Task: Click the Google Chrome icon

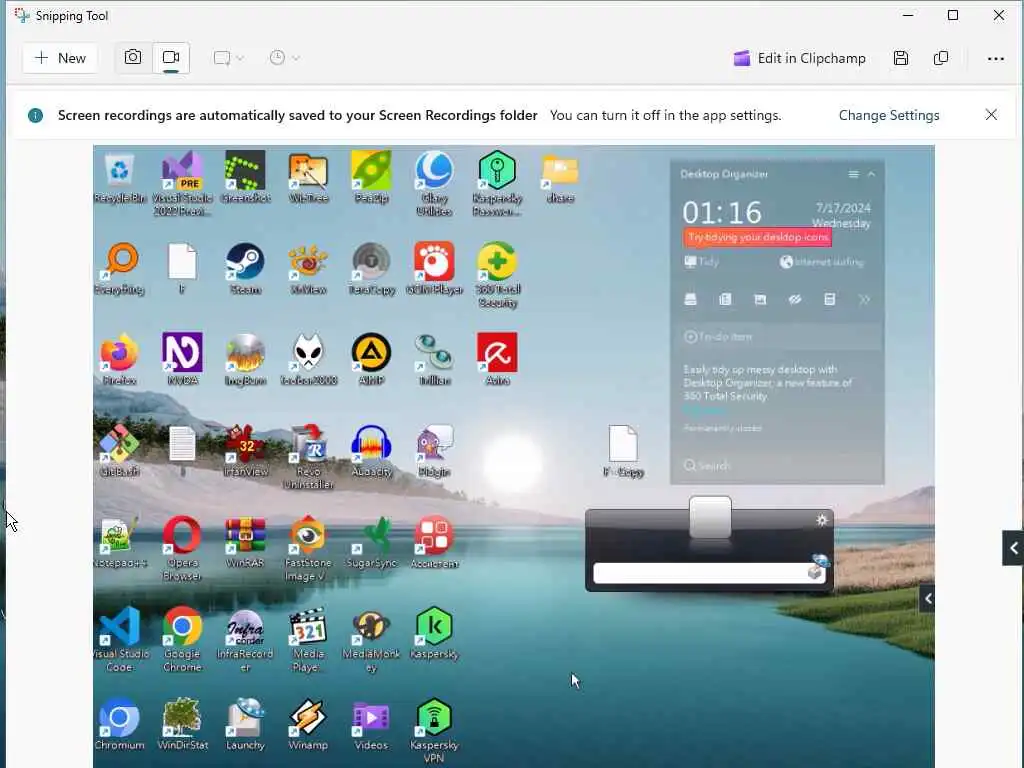Action: (182, 640)
